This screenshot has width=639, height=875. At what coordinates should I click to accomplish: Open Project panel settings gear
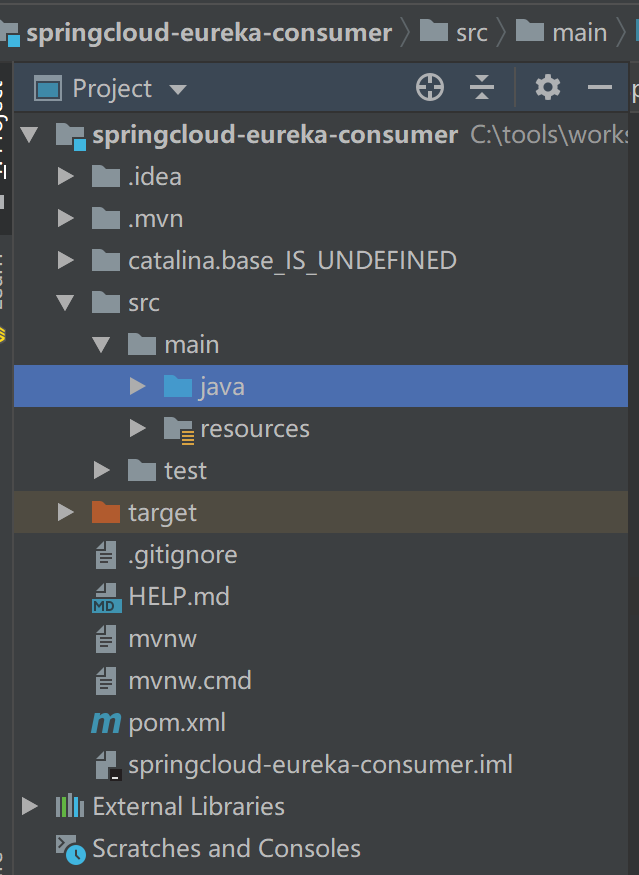click(x=547, y=88)
